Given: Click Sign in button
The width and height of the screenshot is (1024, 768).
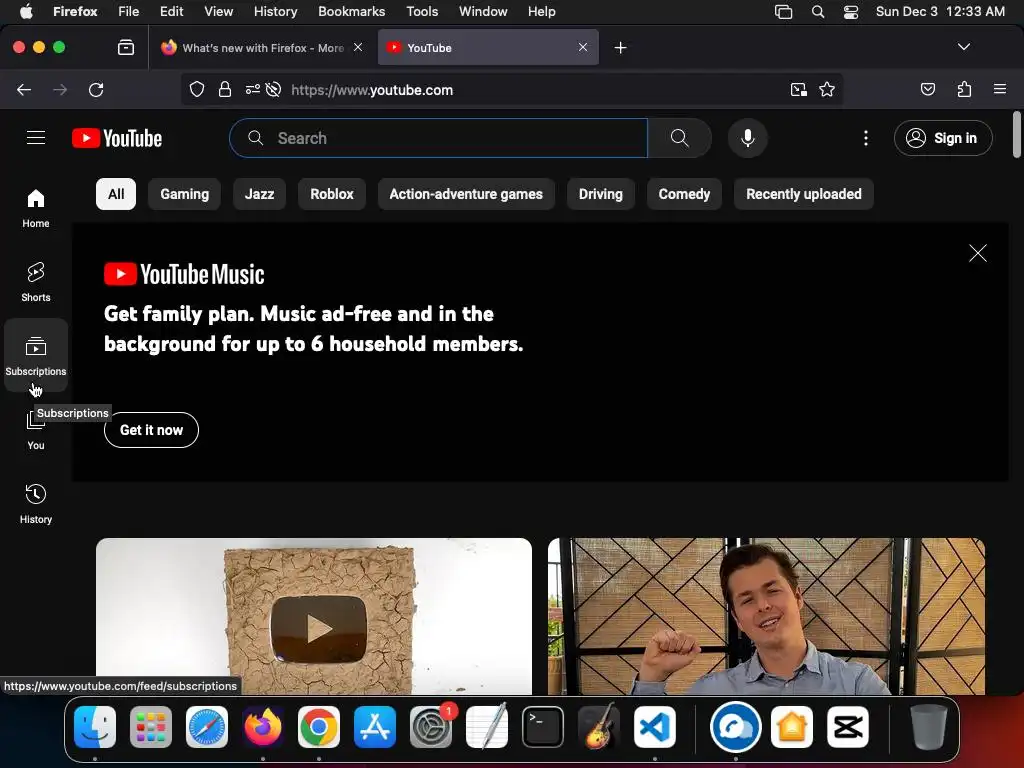Looking at the screenshot, I should [943, 138].
